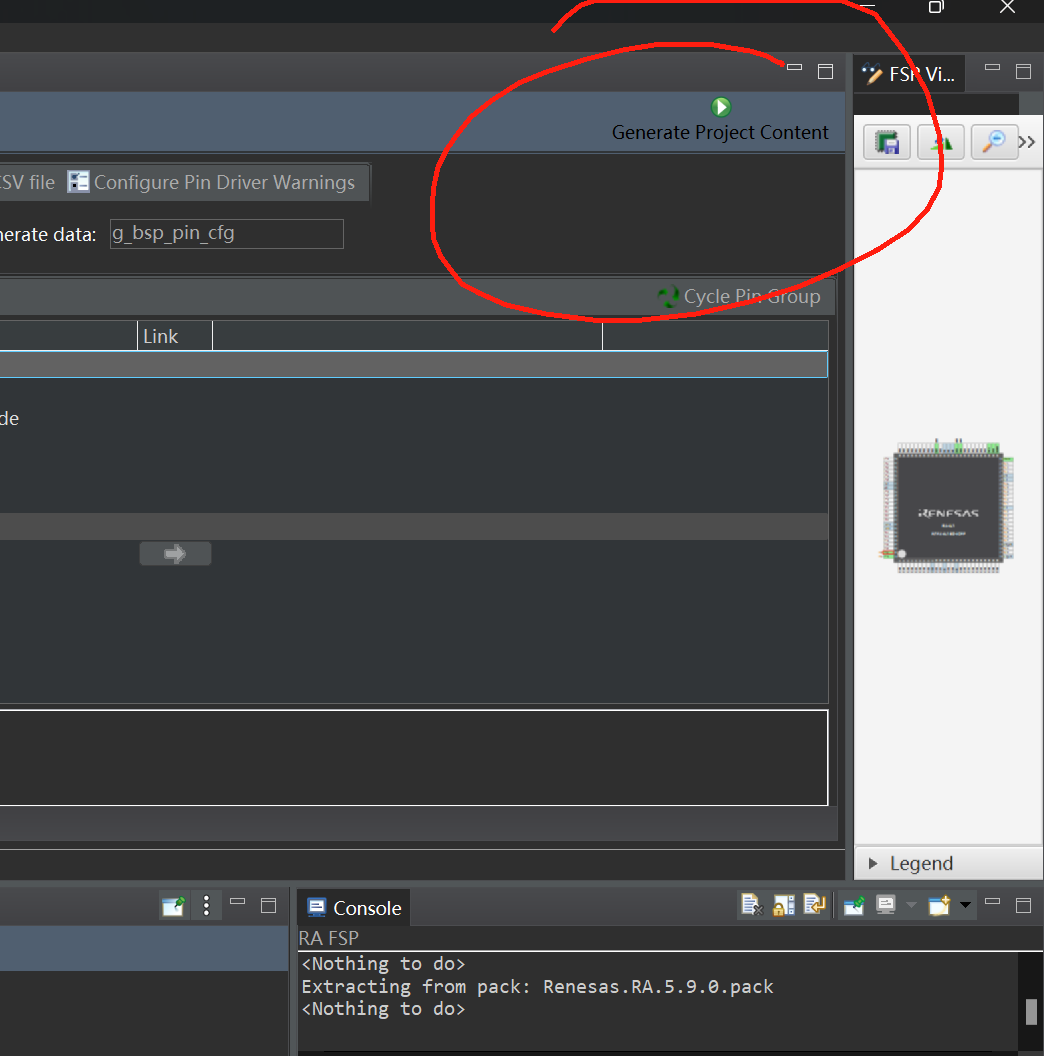Viewport: 1044px width, 1056px height.
Task: Open the Open Console dropdown arrow
Action: coord(965,905)
